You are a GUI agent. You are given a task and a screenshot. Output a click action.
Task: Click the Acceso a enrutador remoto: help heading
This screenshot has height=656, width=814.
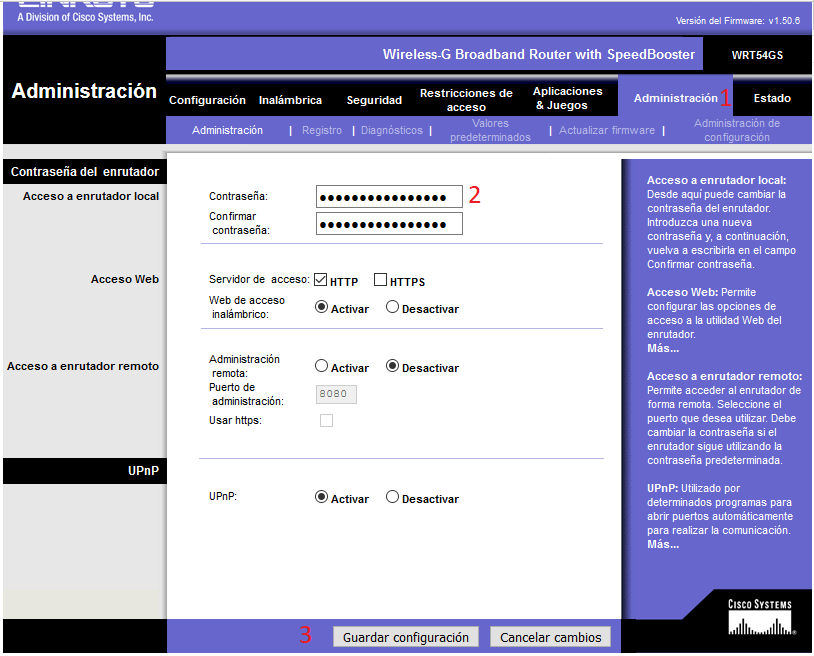pos(724,376)
